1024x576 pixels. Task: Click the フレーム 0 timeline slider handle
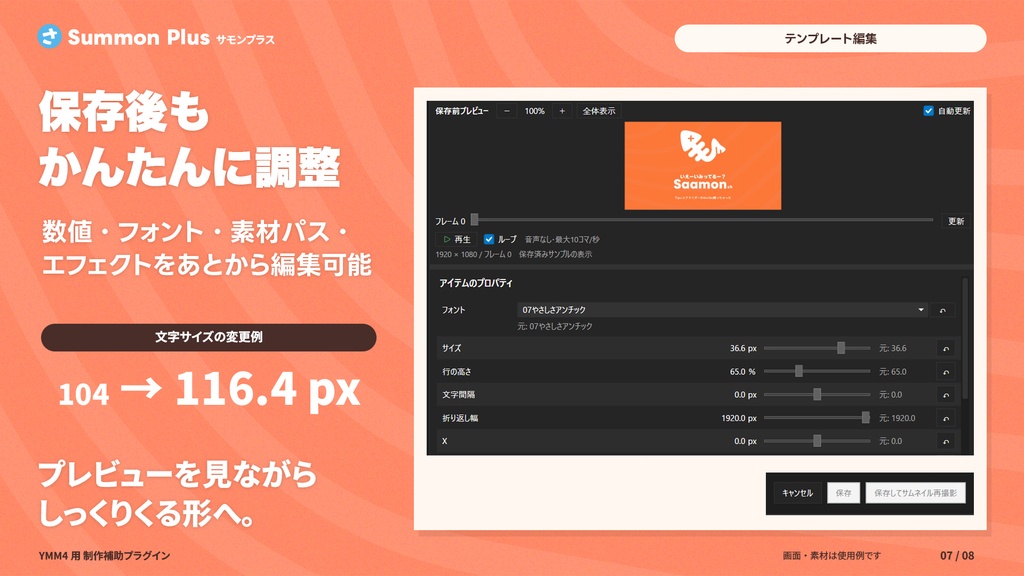475,220
